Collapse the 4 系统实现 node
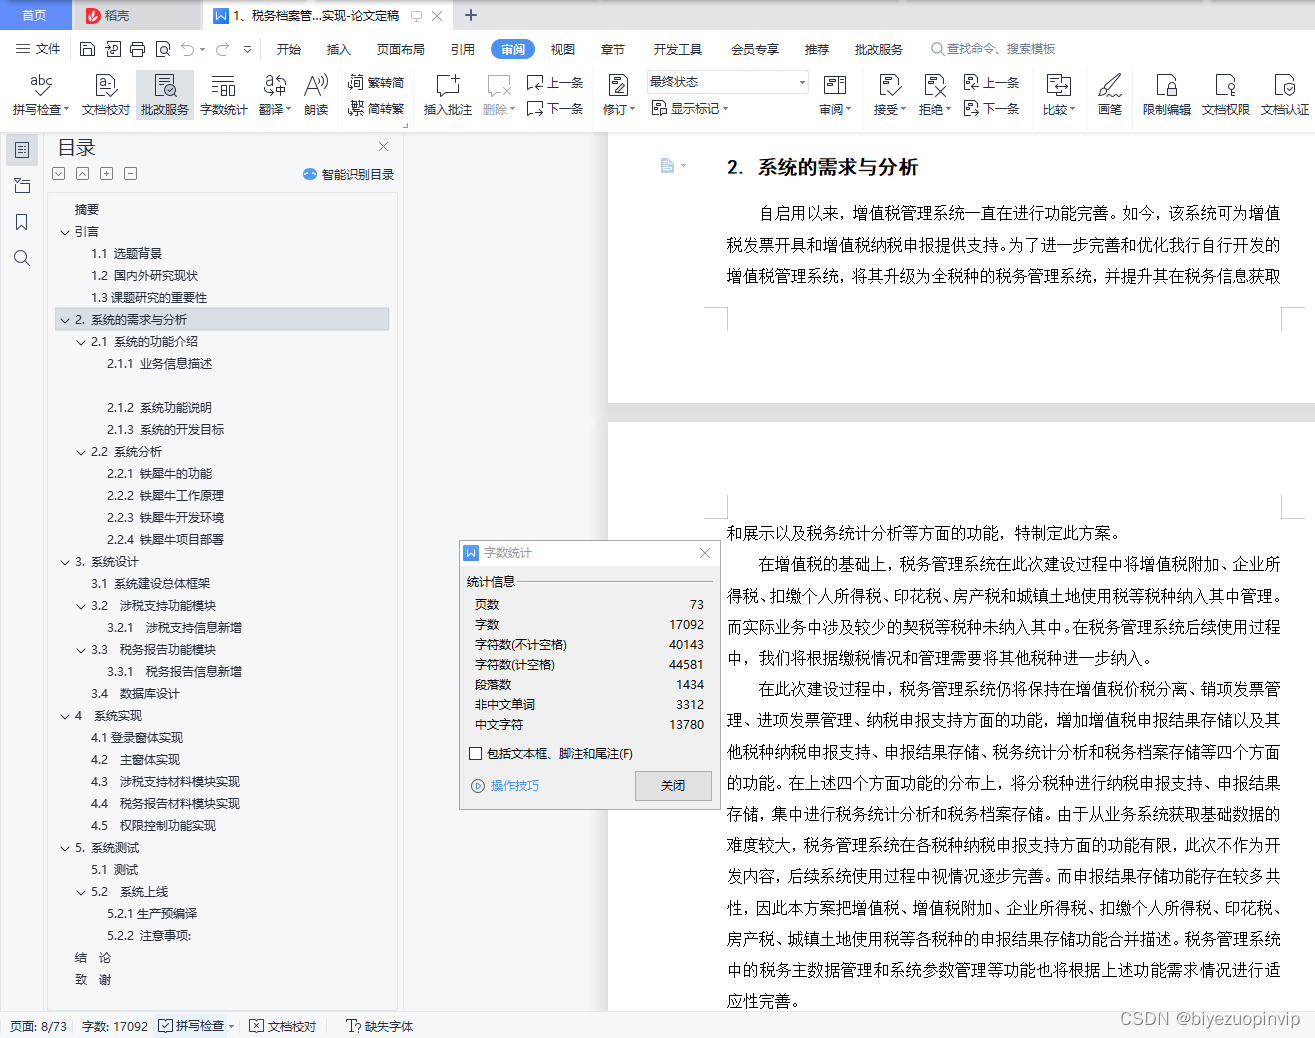1315x1038 pixels. [65, 716]
